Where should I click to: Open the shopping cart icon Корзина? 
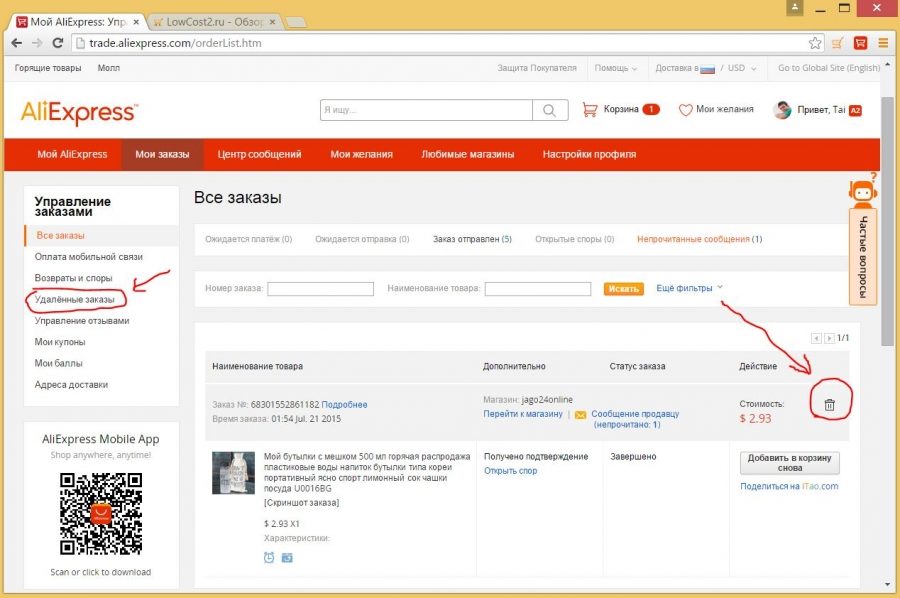(x=589, y=109)
